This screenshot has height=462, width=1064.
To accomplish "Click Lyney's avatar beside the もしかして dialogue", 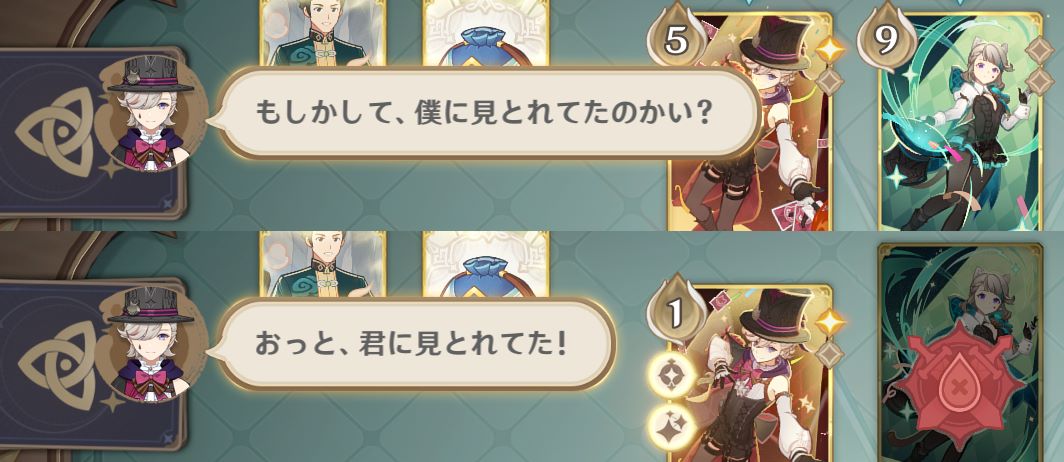I will pyautogui.click(x=151, y=113).
